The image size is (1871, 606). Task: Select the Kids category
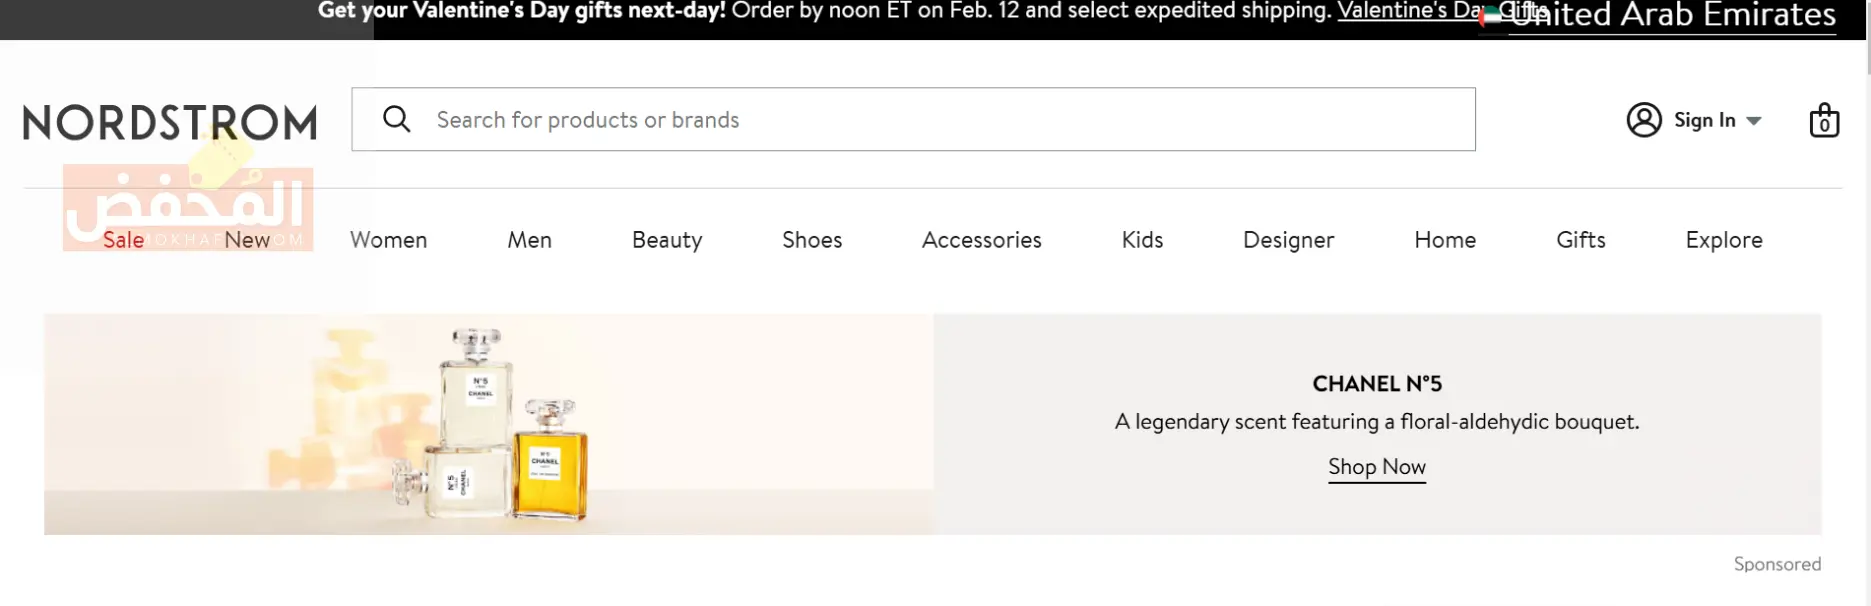[x=1142, y=240]
